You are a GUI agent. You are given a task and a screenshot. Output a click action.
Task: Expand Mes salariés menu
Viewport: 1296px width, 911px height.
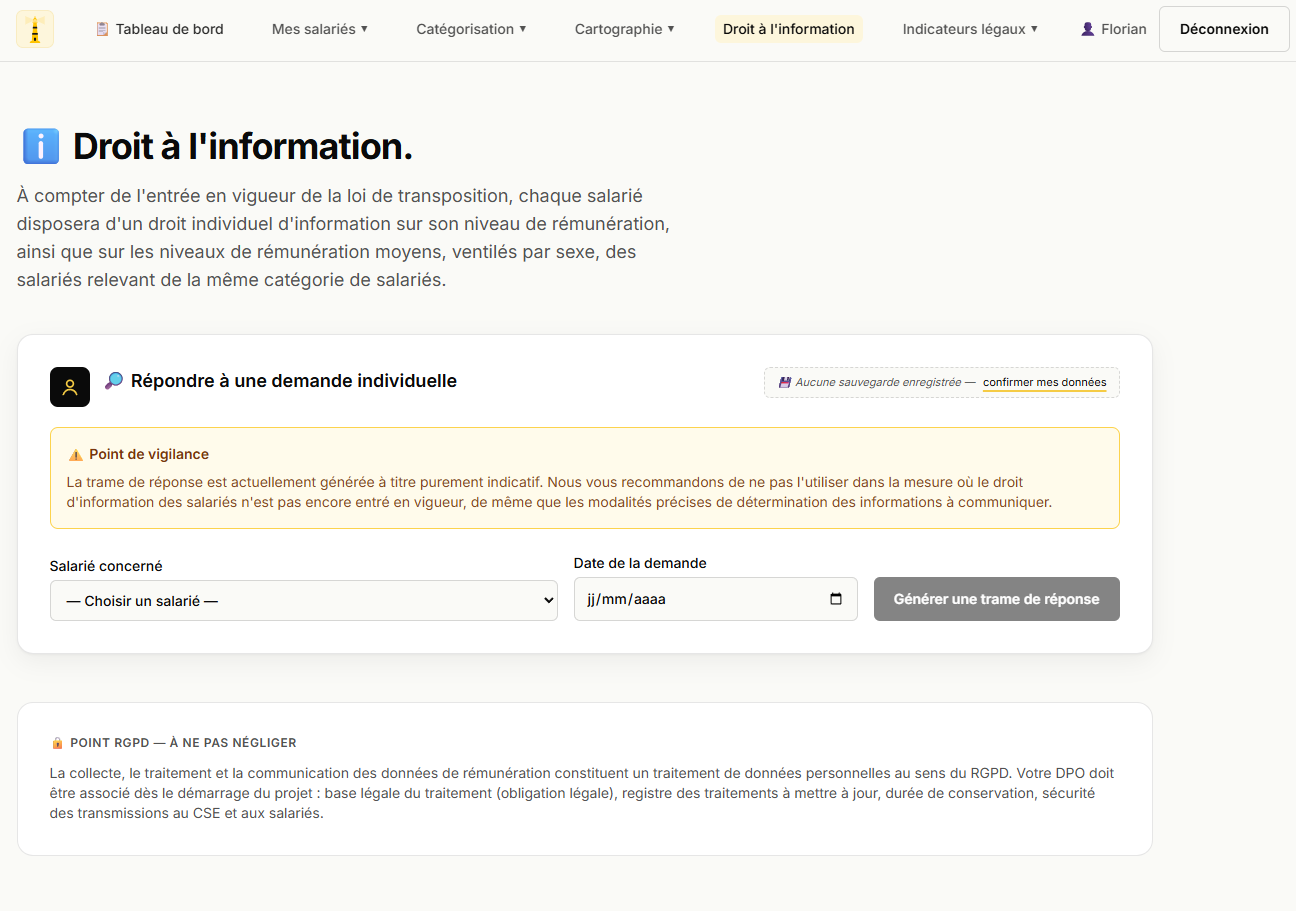pos(320,29)
